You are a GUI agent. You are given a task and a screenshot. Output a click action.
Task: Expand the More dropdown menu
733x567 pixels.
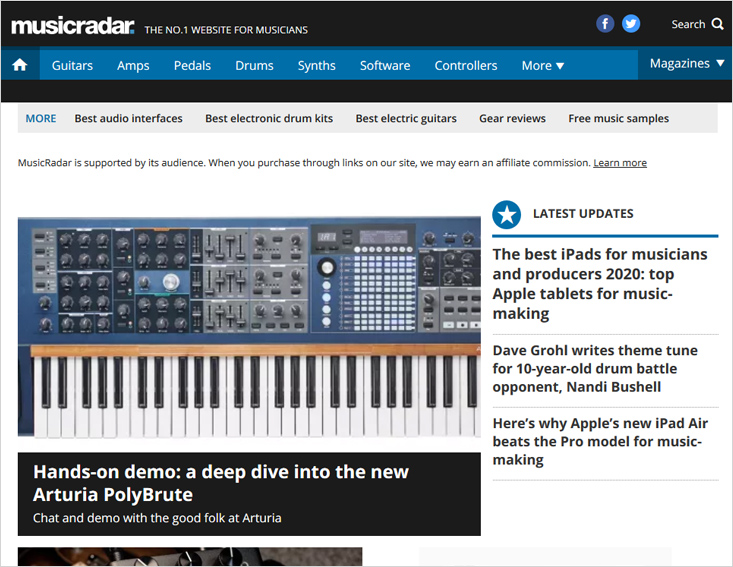point(543,65)
